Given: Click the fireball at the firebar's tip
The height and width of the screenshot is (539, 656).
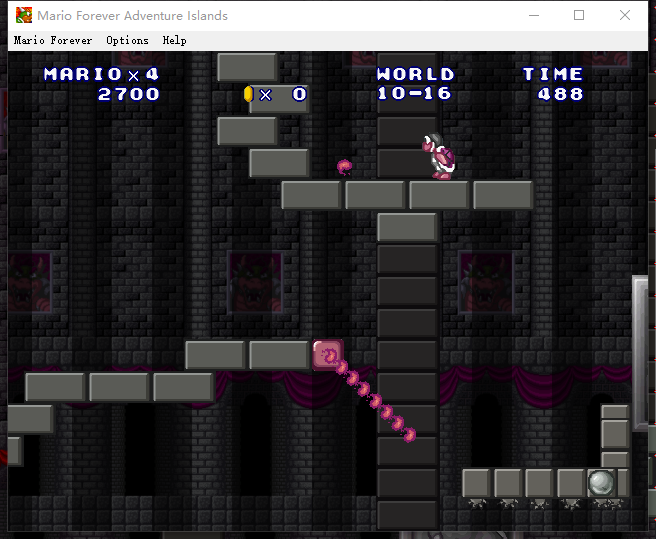Looking at the screenshot, I should 409,434.
